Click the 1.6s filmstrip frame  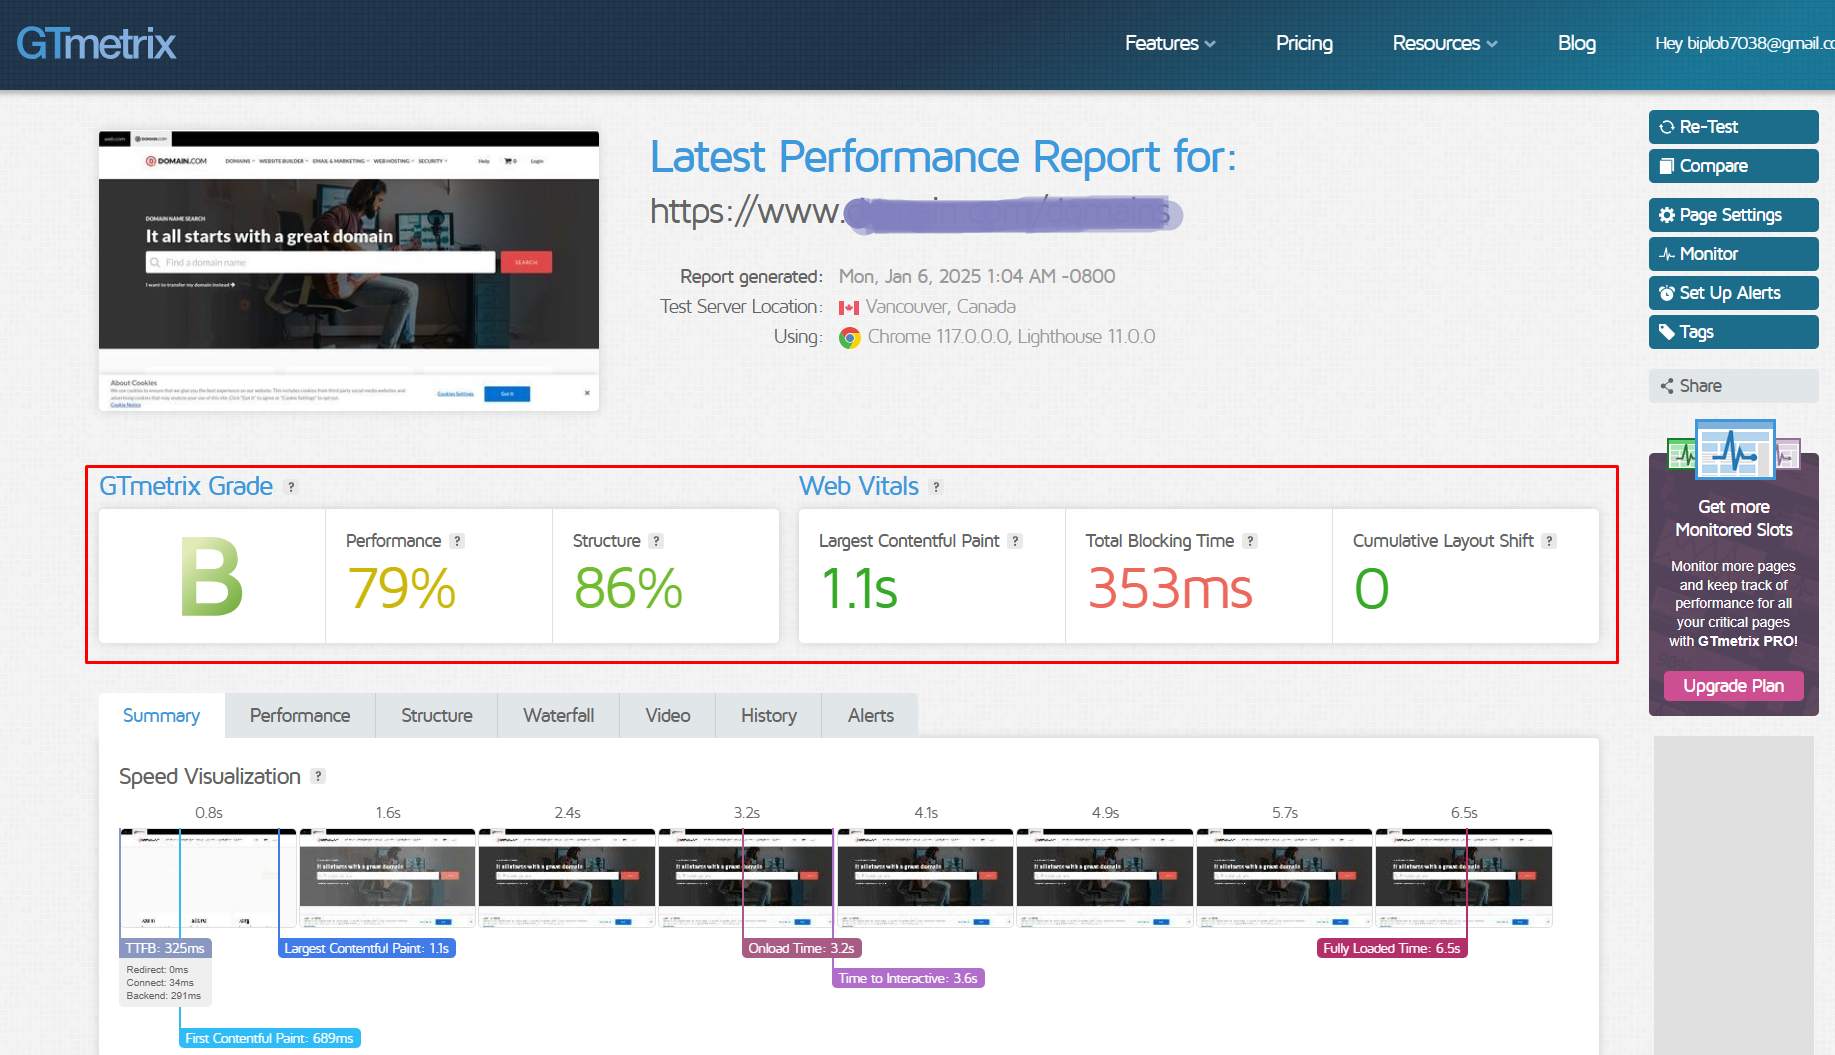[387, 878]
